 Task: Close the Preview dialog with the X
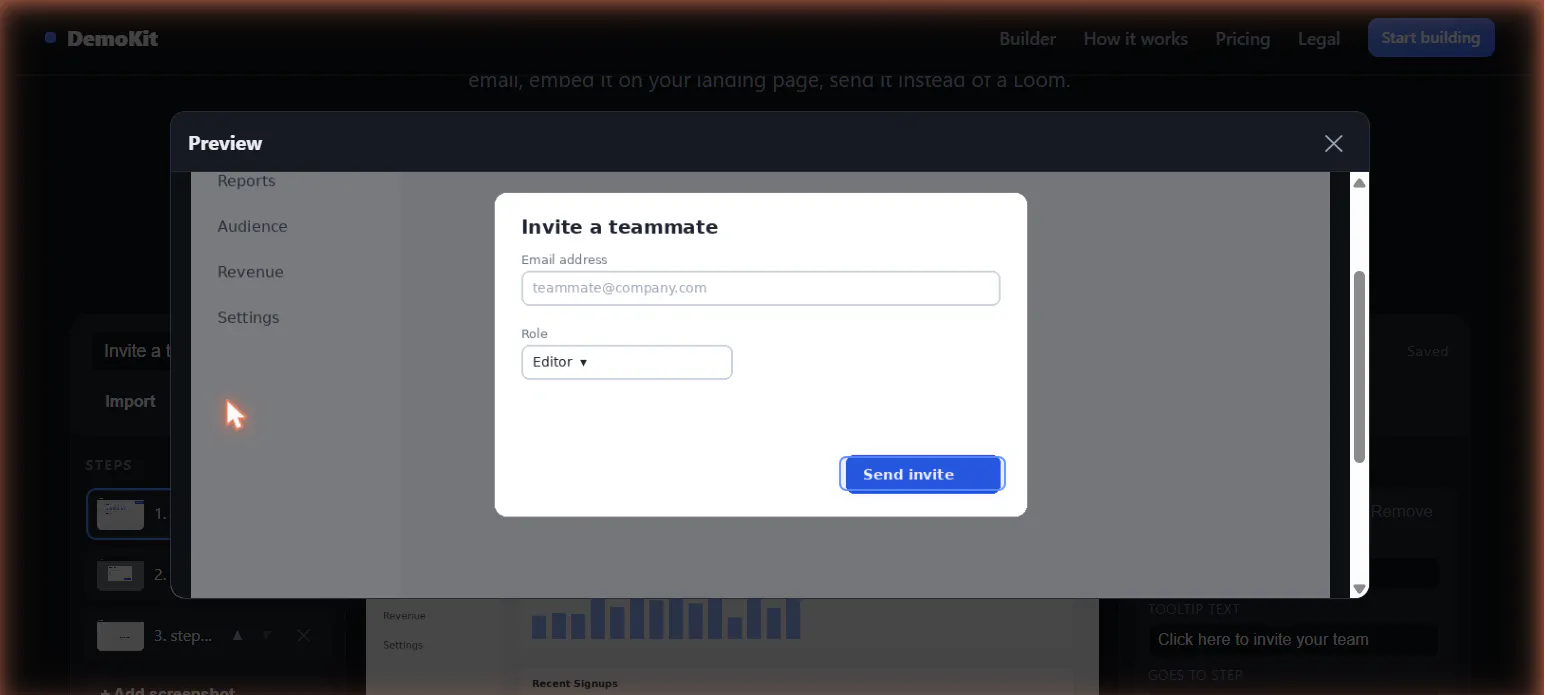pyautogui.click(x=1333, y=143)
